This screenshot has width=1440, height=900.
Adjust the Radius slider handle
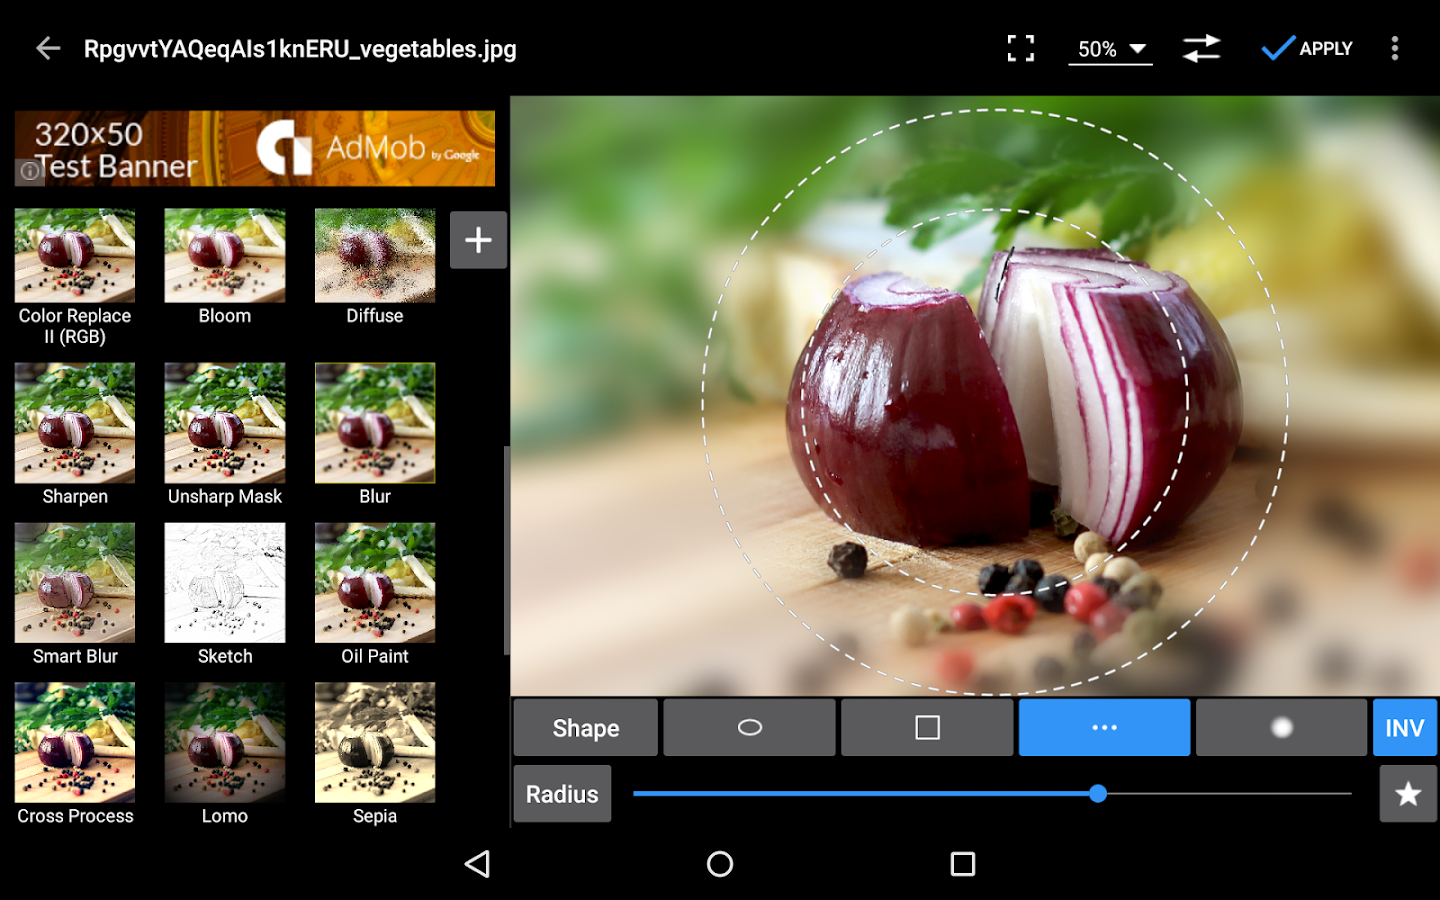(1098, 793)
